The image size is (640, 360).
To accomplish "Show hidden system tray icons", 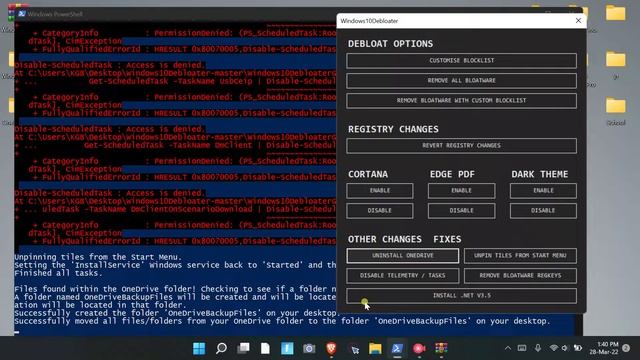I will click(x=508, y=348).
